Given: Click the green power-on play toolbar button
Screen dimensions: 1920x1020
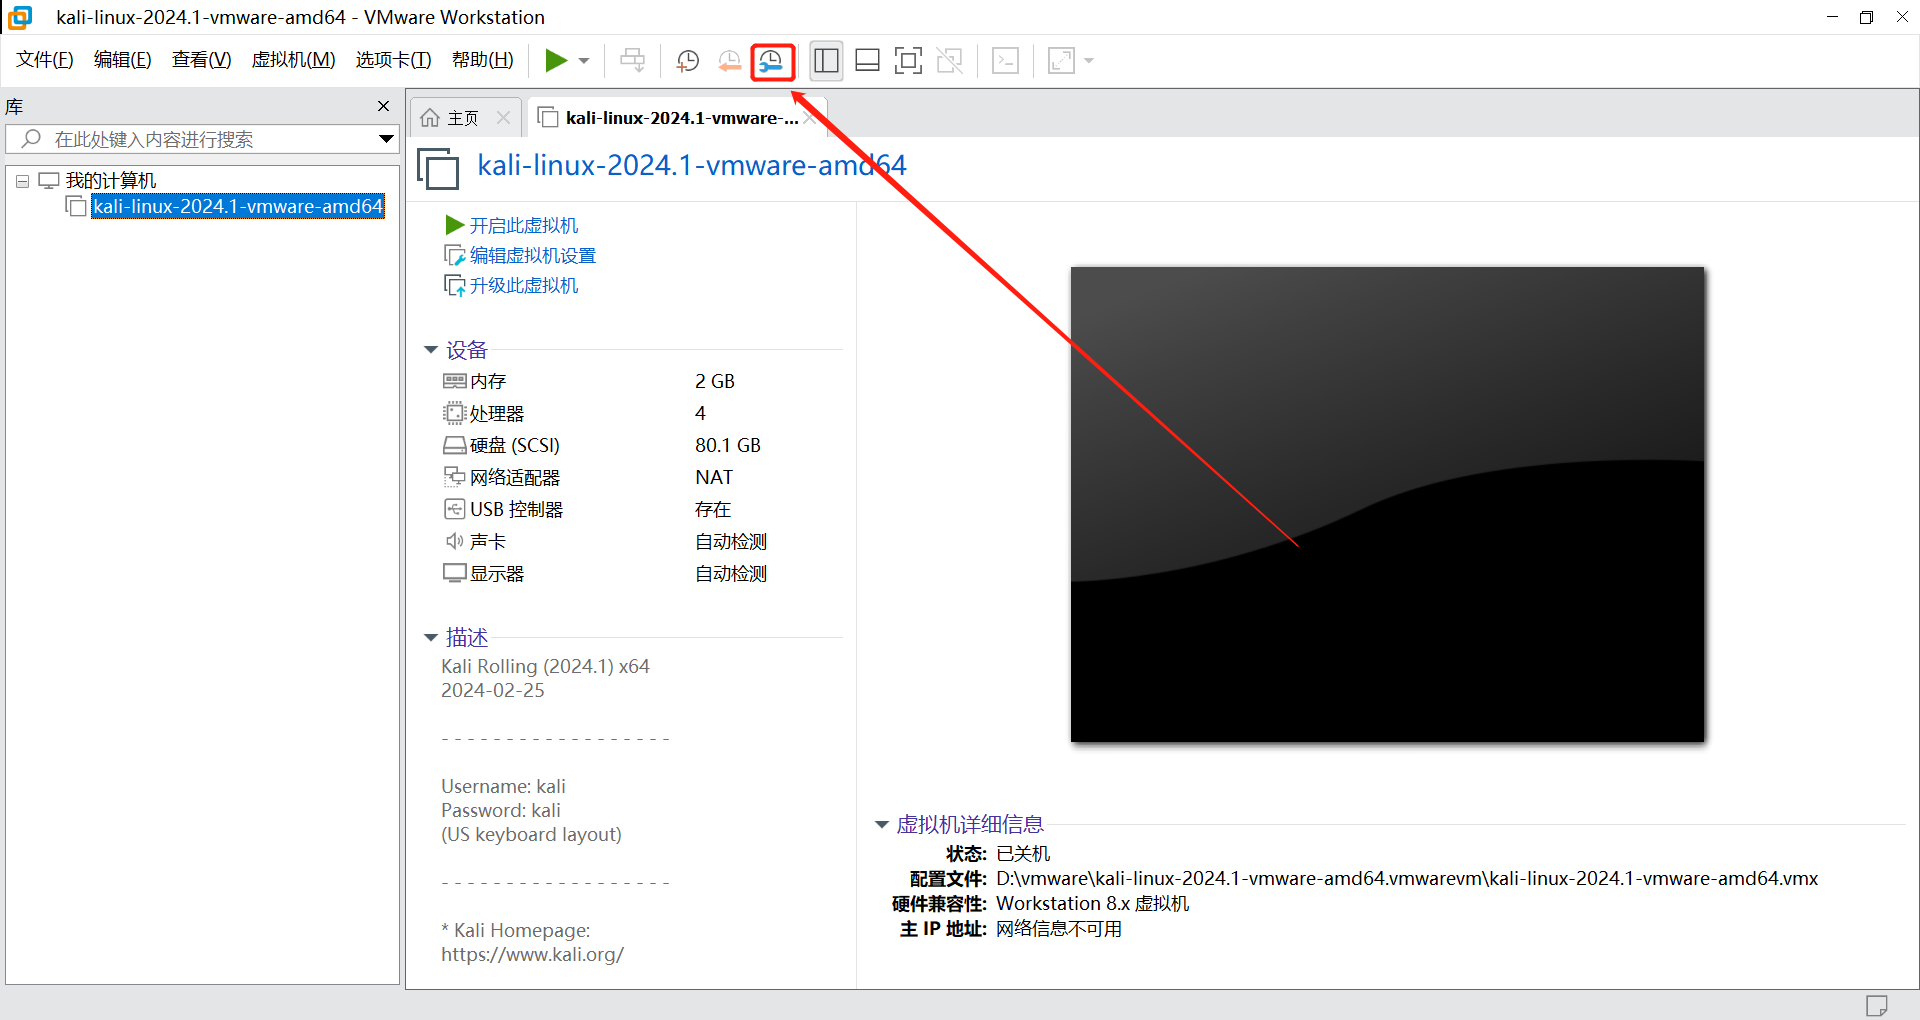Looking at the screenshot, I should coord(556,61).
